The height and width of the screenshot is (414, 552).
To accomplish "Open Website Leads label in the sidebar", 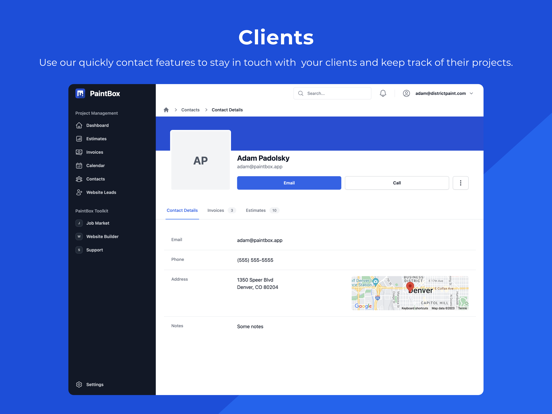I will [x=101, y=192].
